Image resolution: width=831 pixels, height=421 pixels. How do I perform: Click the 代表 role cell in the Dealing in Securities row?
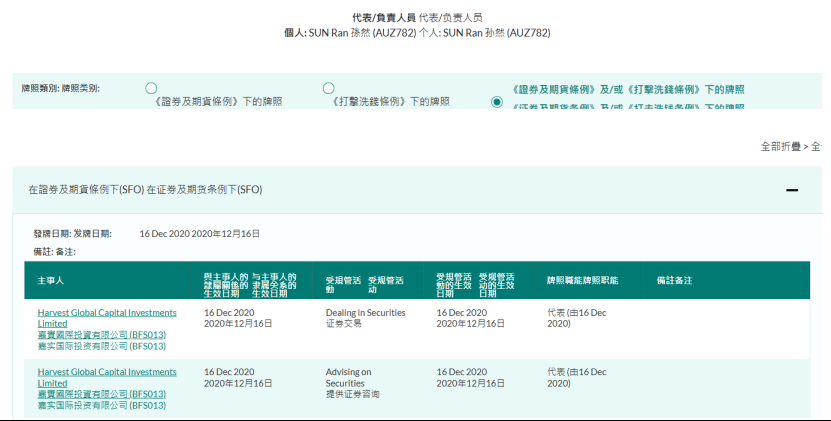(577, 318)
